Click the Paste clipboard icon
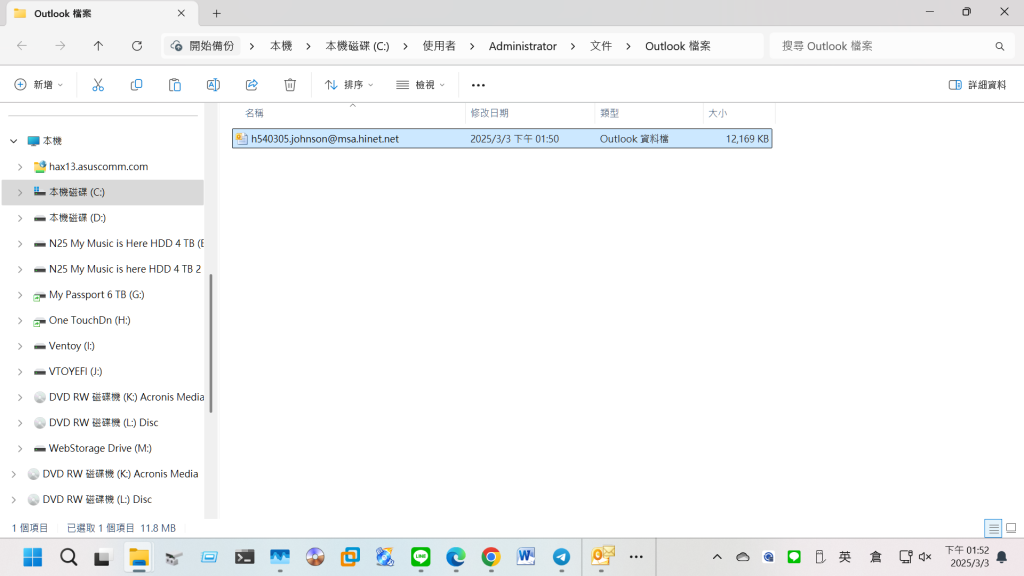This screenshot has height=576, width=1024. (175, 85)
